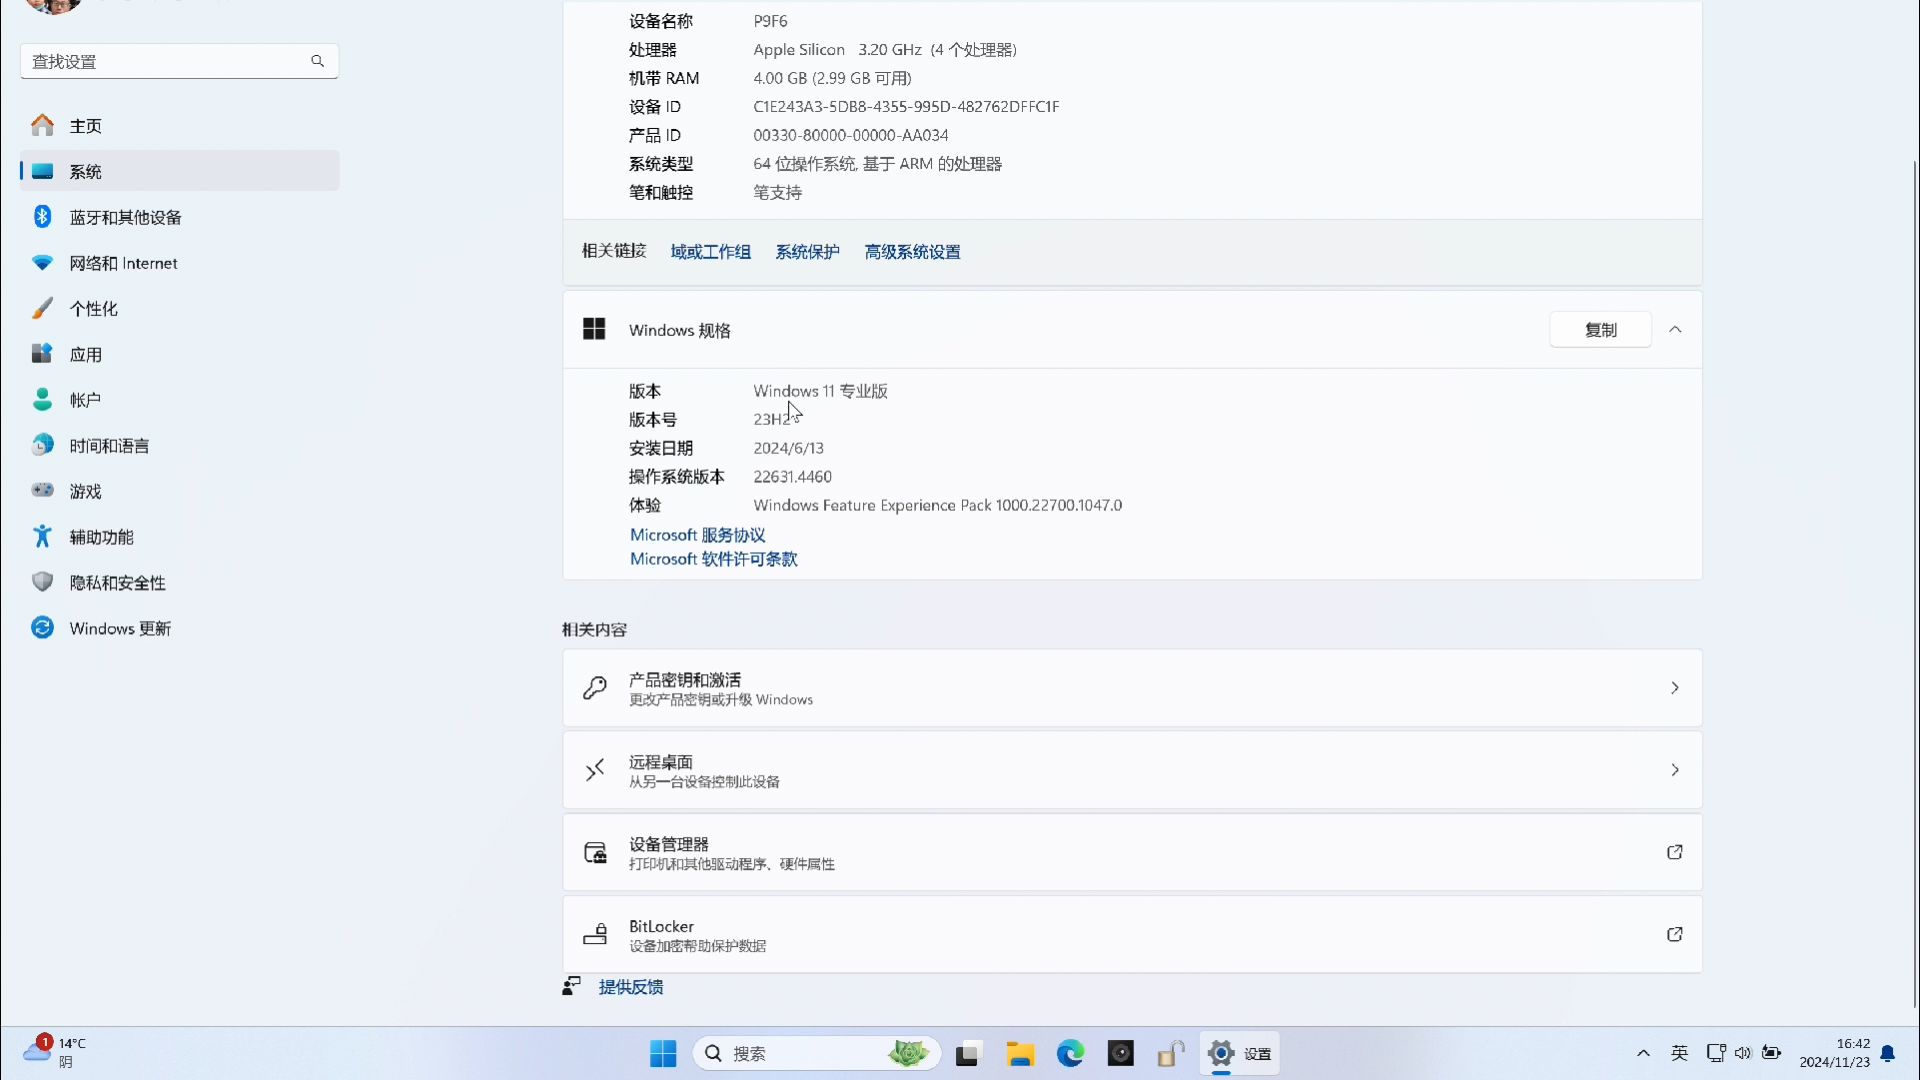Image resolution: width=1920 pixels, height=1080 pixels.
Task: Click the 时间和语言 globe clock icon
Action: 42,445
